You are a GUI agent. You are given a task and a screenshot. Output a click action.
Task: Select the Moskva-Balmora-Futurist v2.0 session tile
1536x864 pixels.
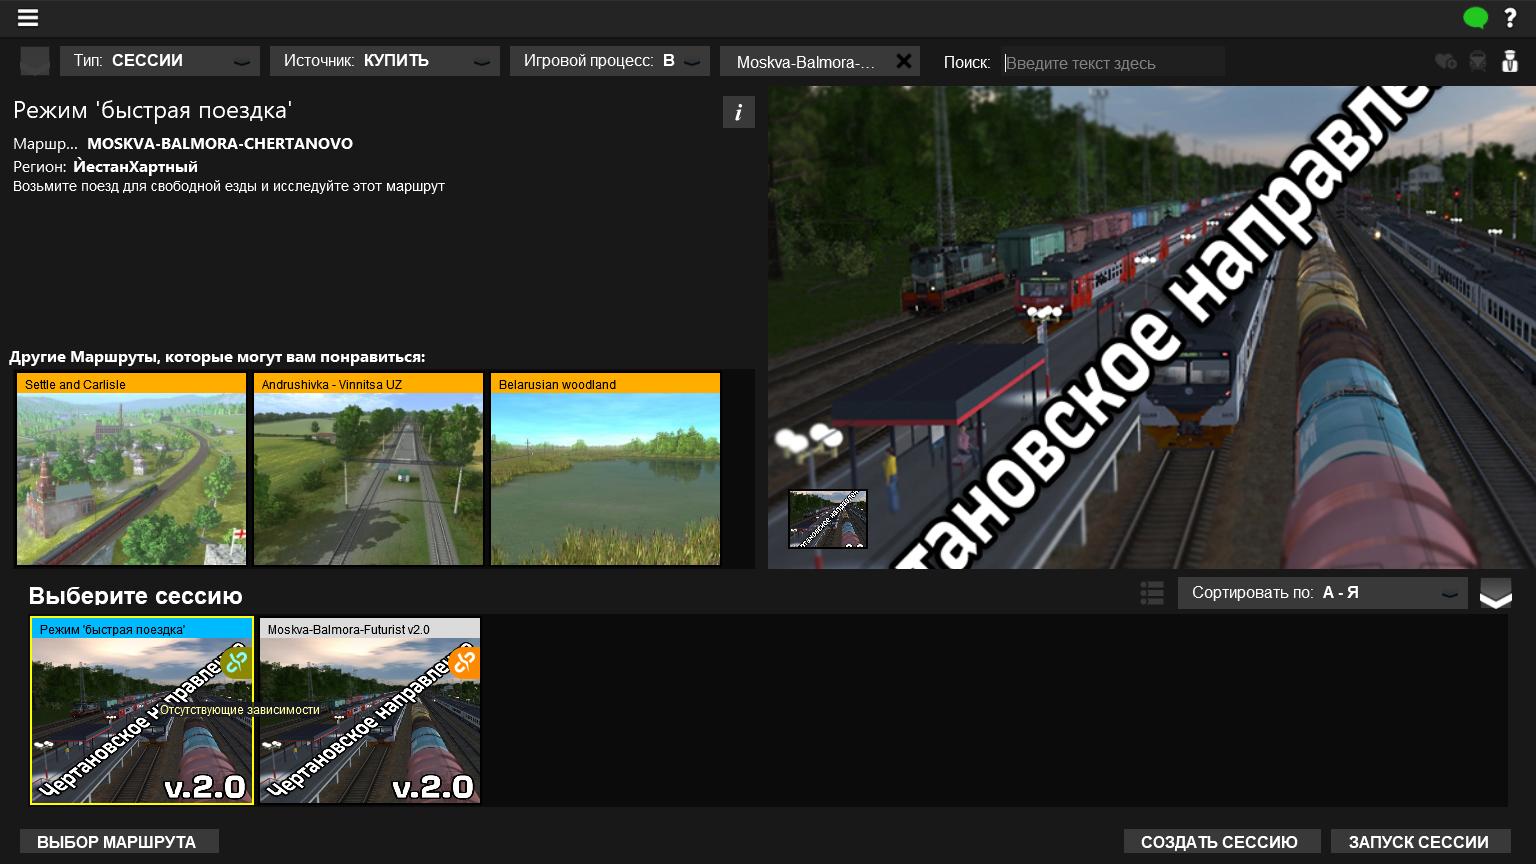(370, 710)
